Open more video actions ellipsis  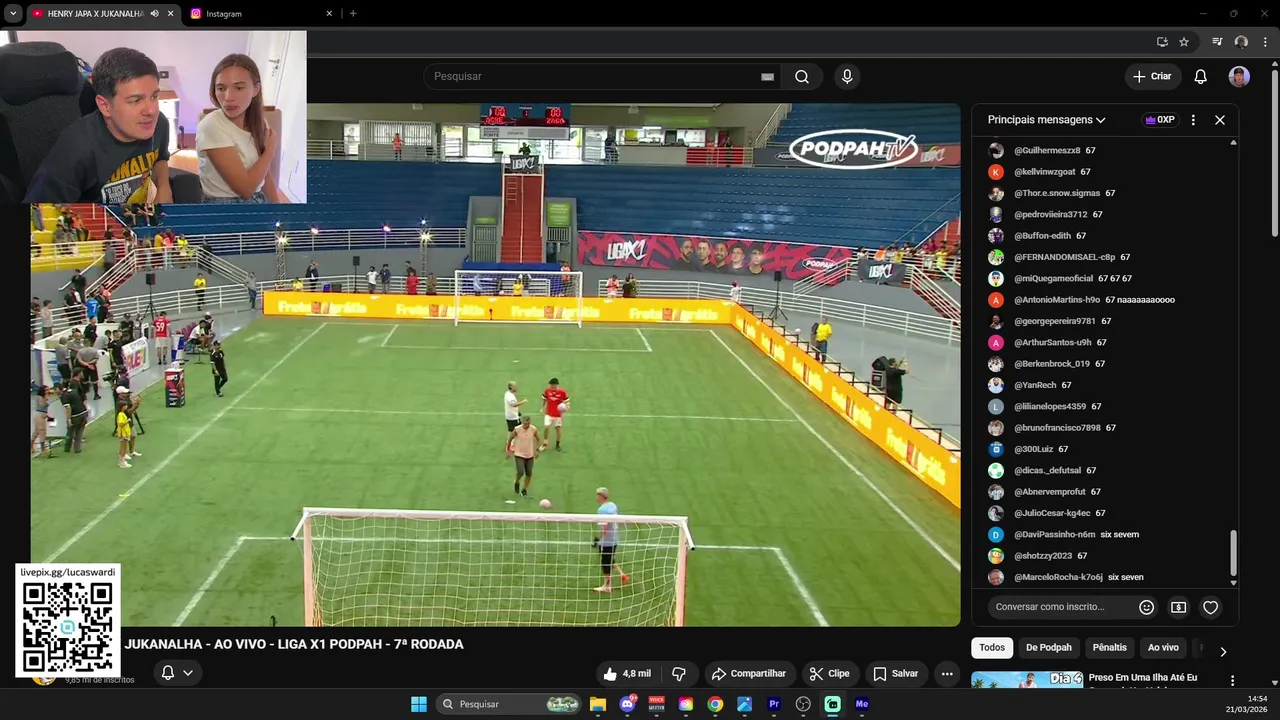[x=947, y=674]
